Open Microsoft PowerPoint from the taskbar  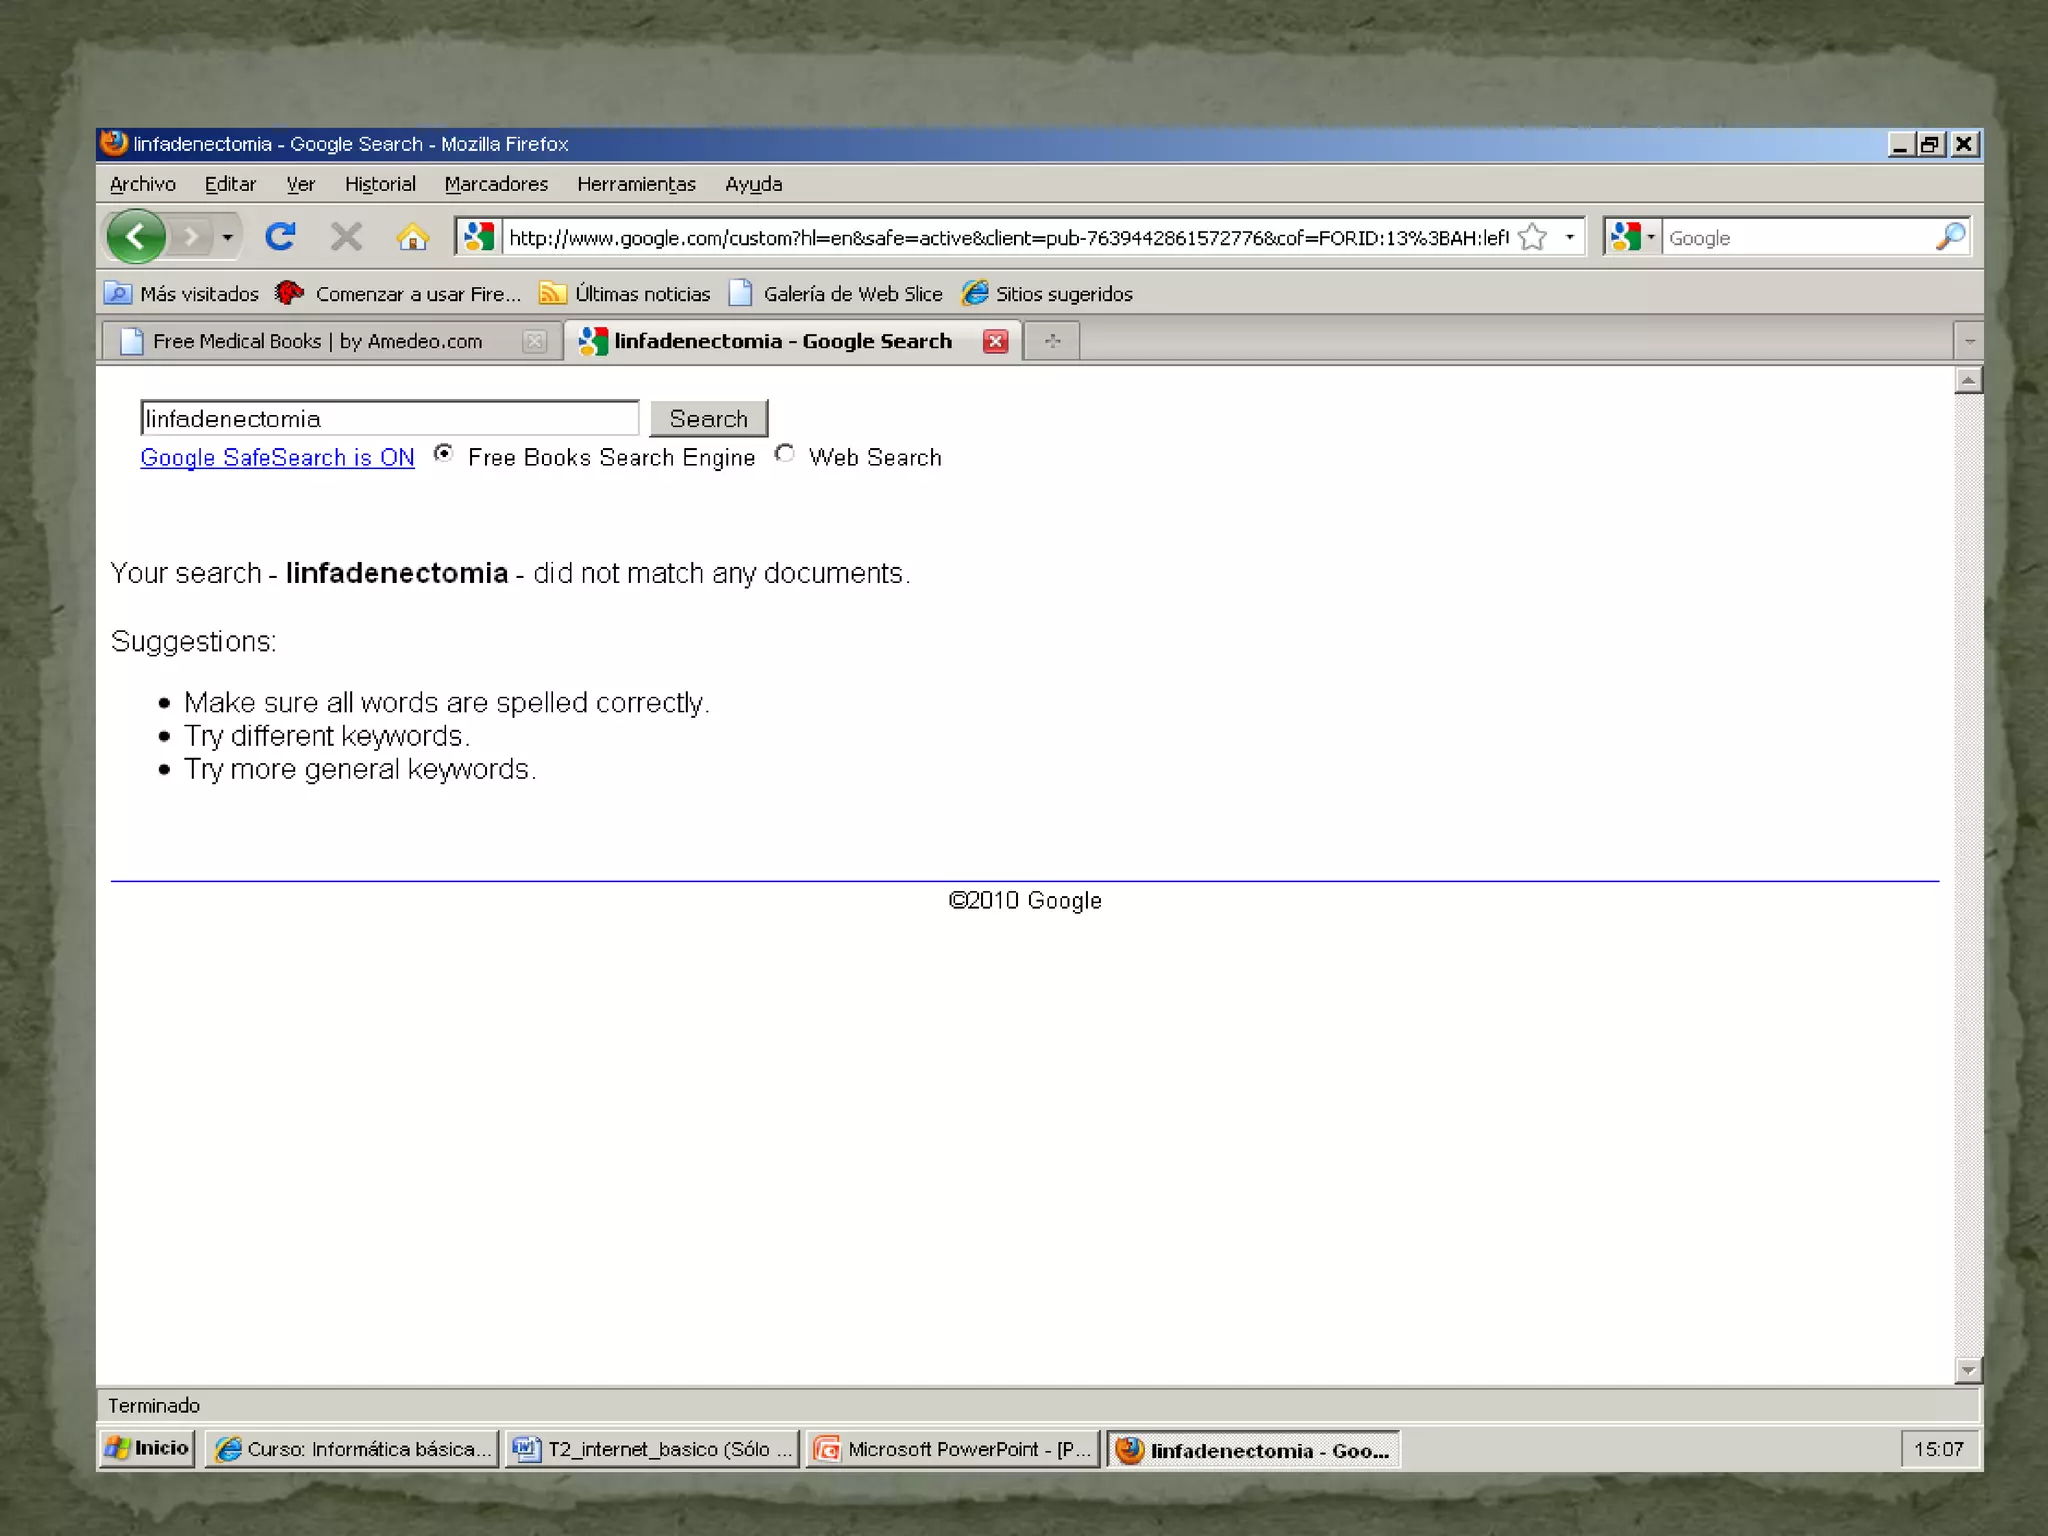[953, 1449]
